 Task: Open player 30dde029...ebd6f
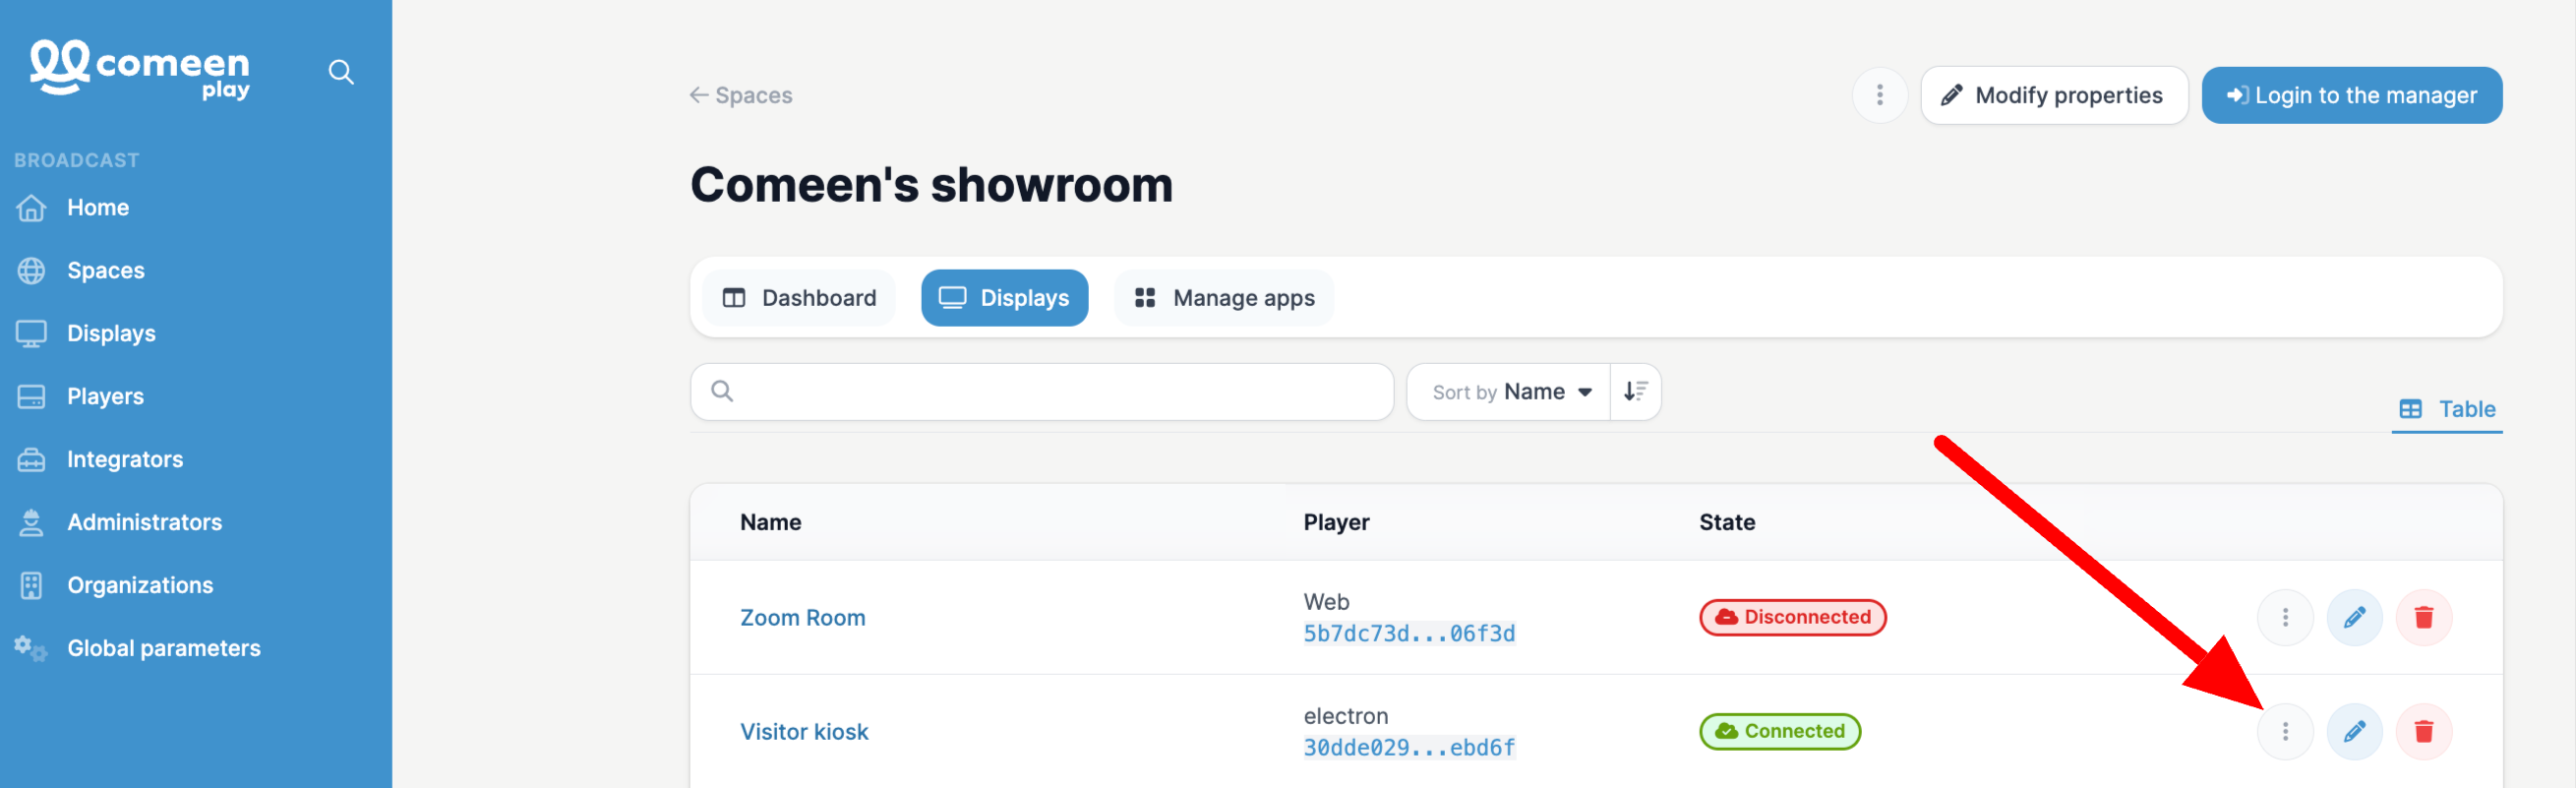tap(1409, 748)
